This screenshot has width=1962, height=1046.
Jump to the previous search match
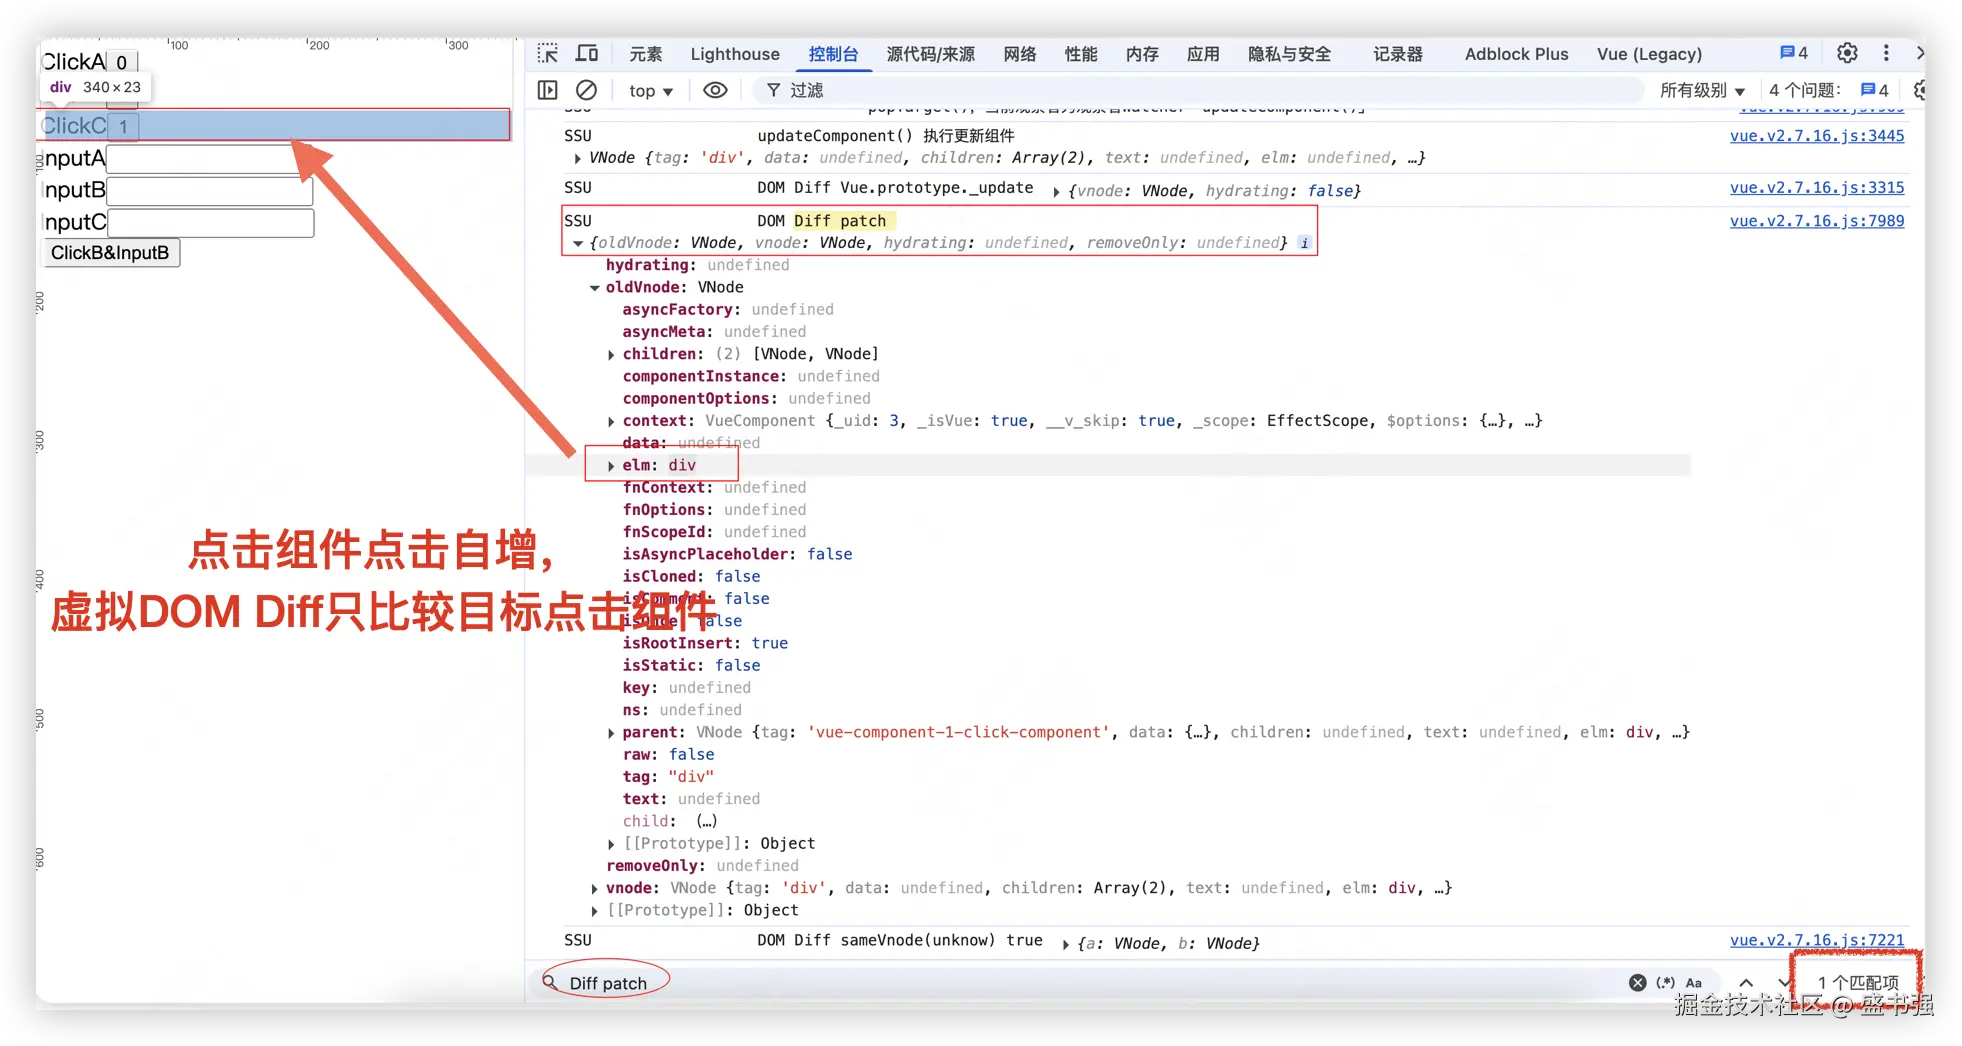(1746, 982)
